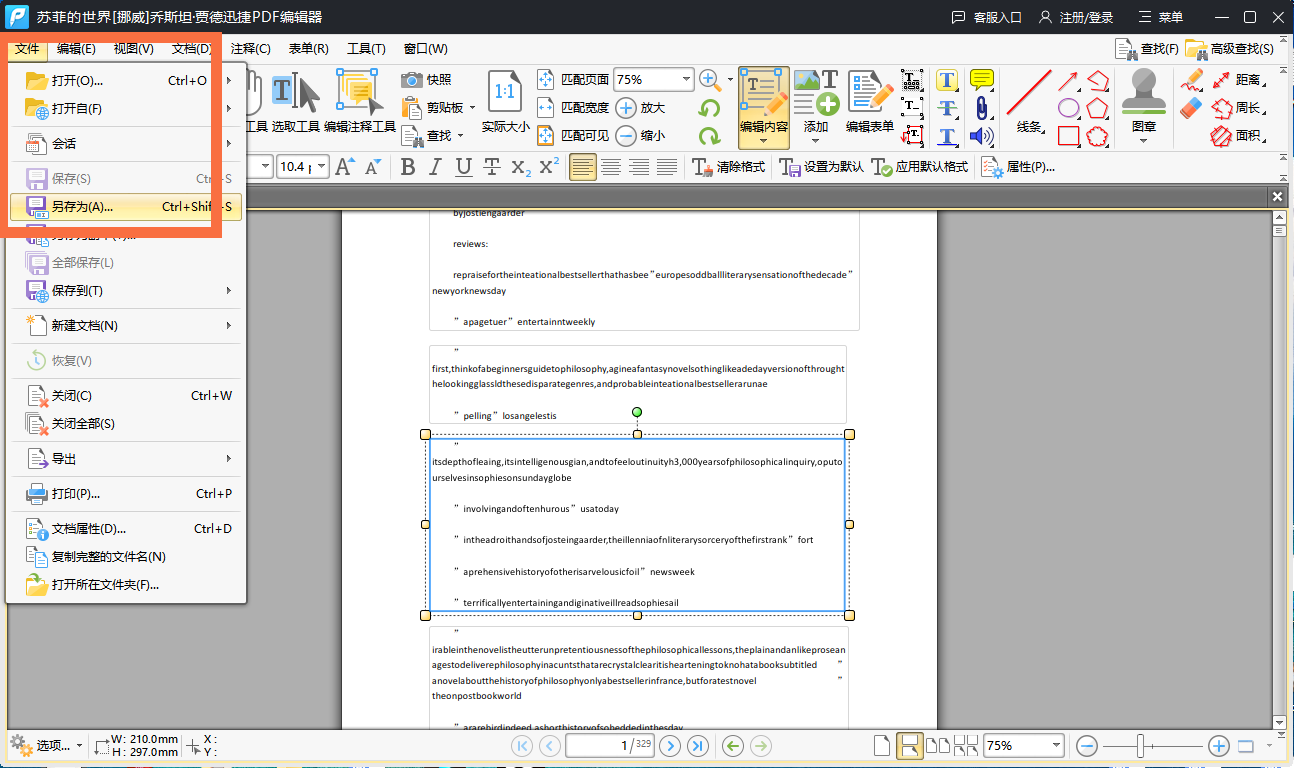Viewport: 1294px width, 768px height.
Task: Click 清除格式 clear formatting button
Action: pyautogui.click(x=728, y=167)
